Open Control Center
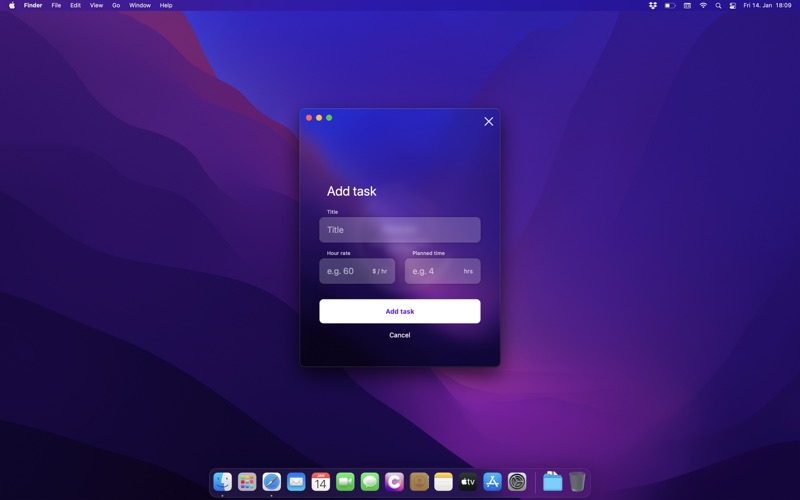 tap(733, 6)
